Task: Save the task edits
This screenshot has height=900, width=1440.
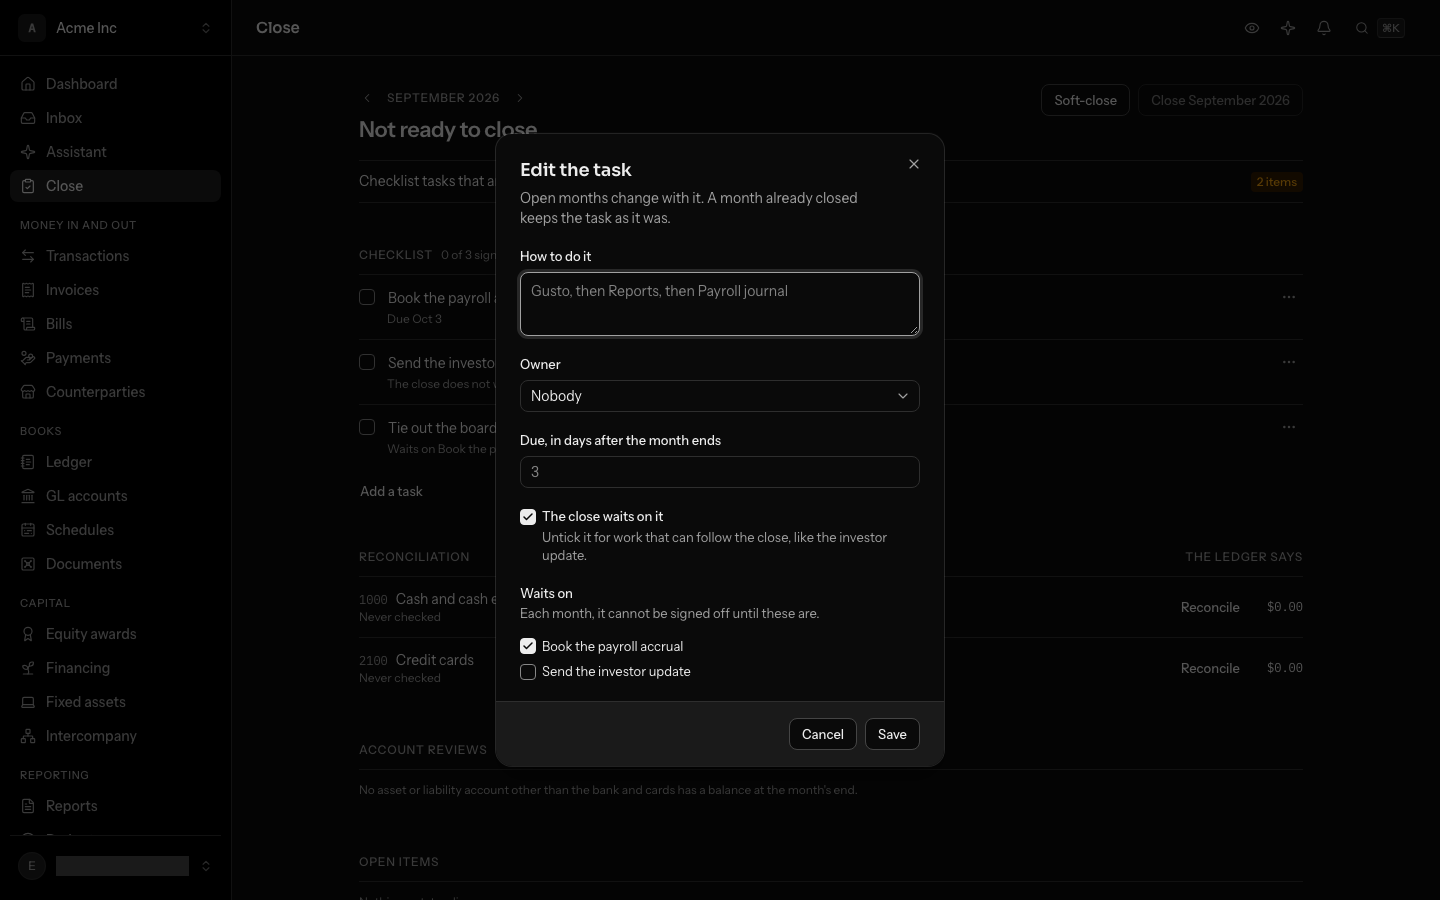Action: 892,734
